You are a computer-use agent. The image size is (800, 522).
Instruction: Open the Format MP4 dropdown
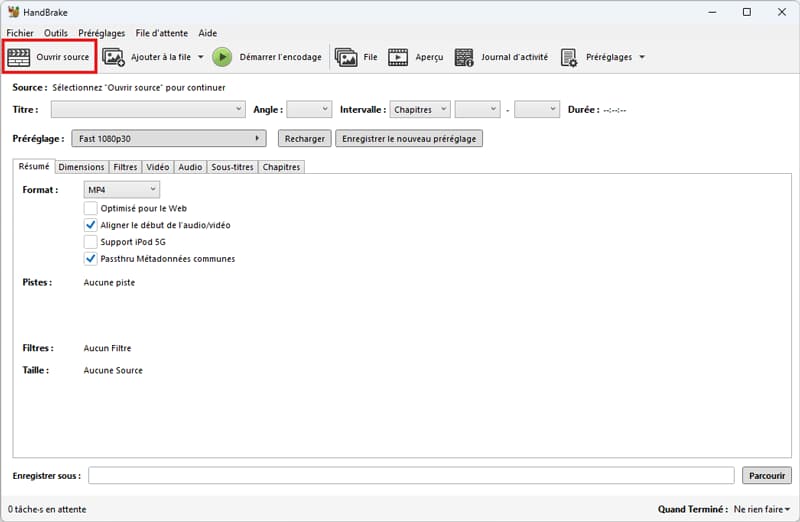(x=121, y=189)
